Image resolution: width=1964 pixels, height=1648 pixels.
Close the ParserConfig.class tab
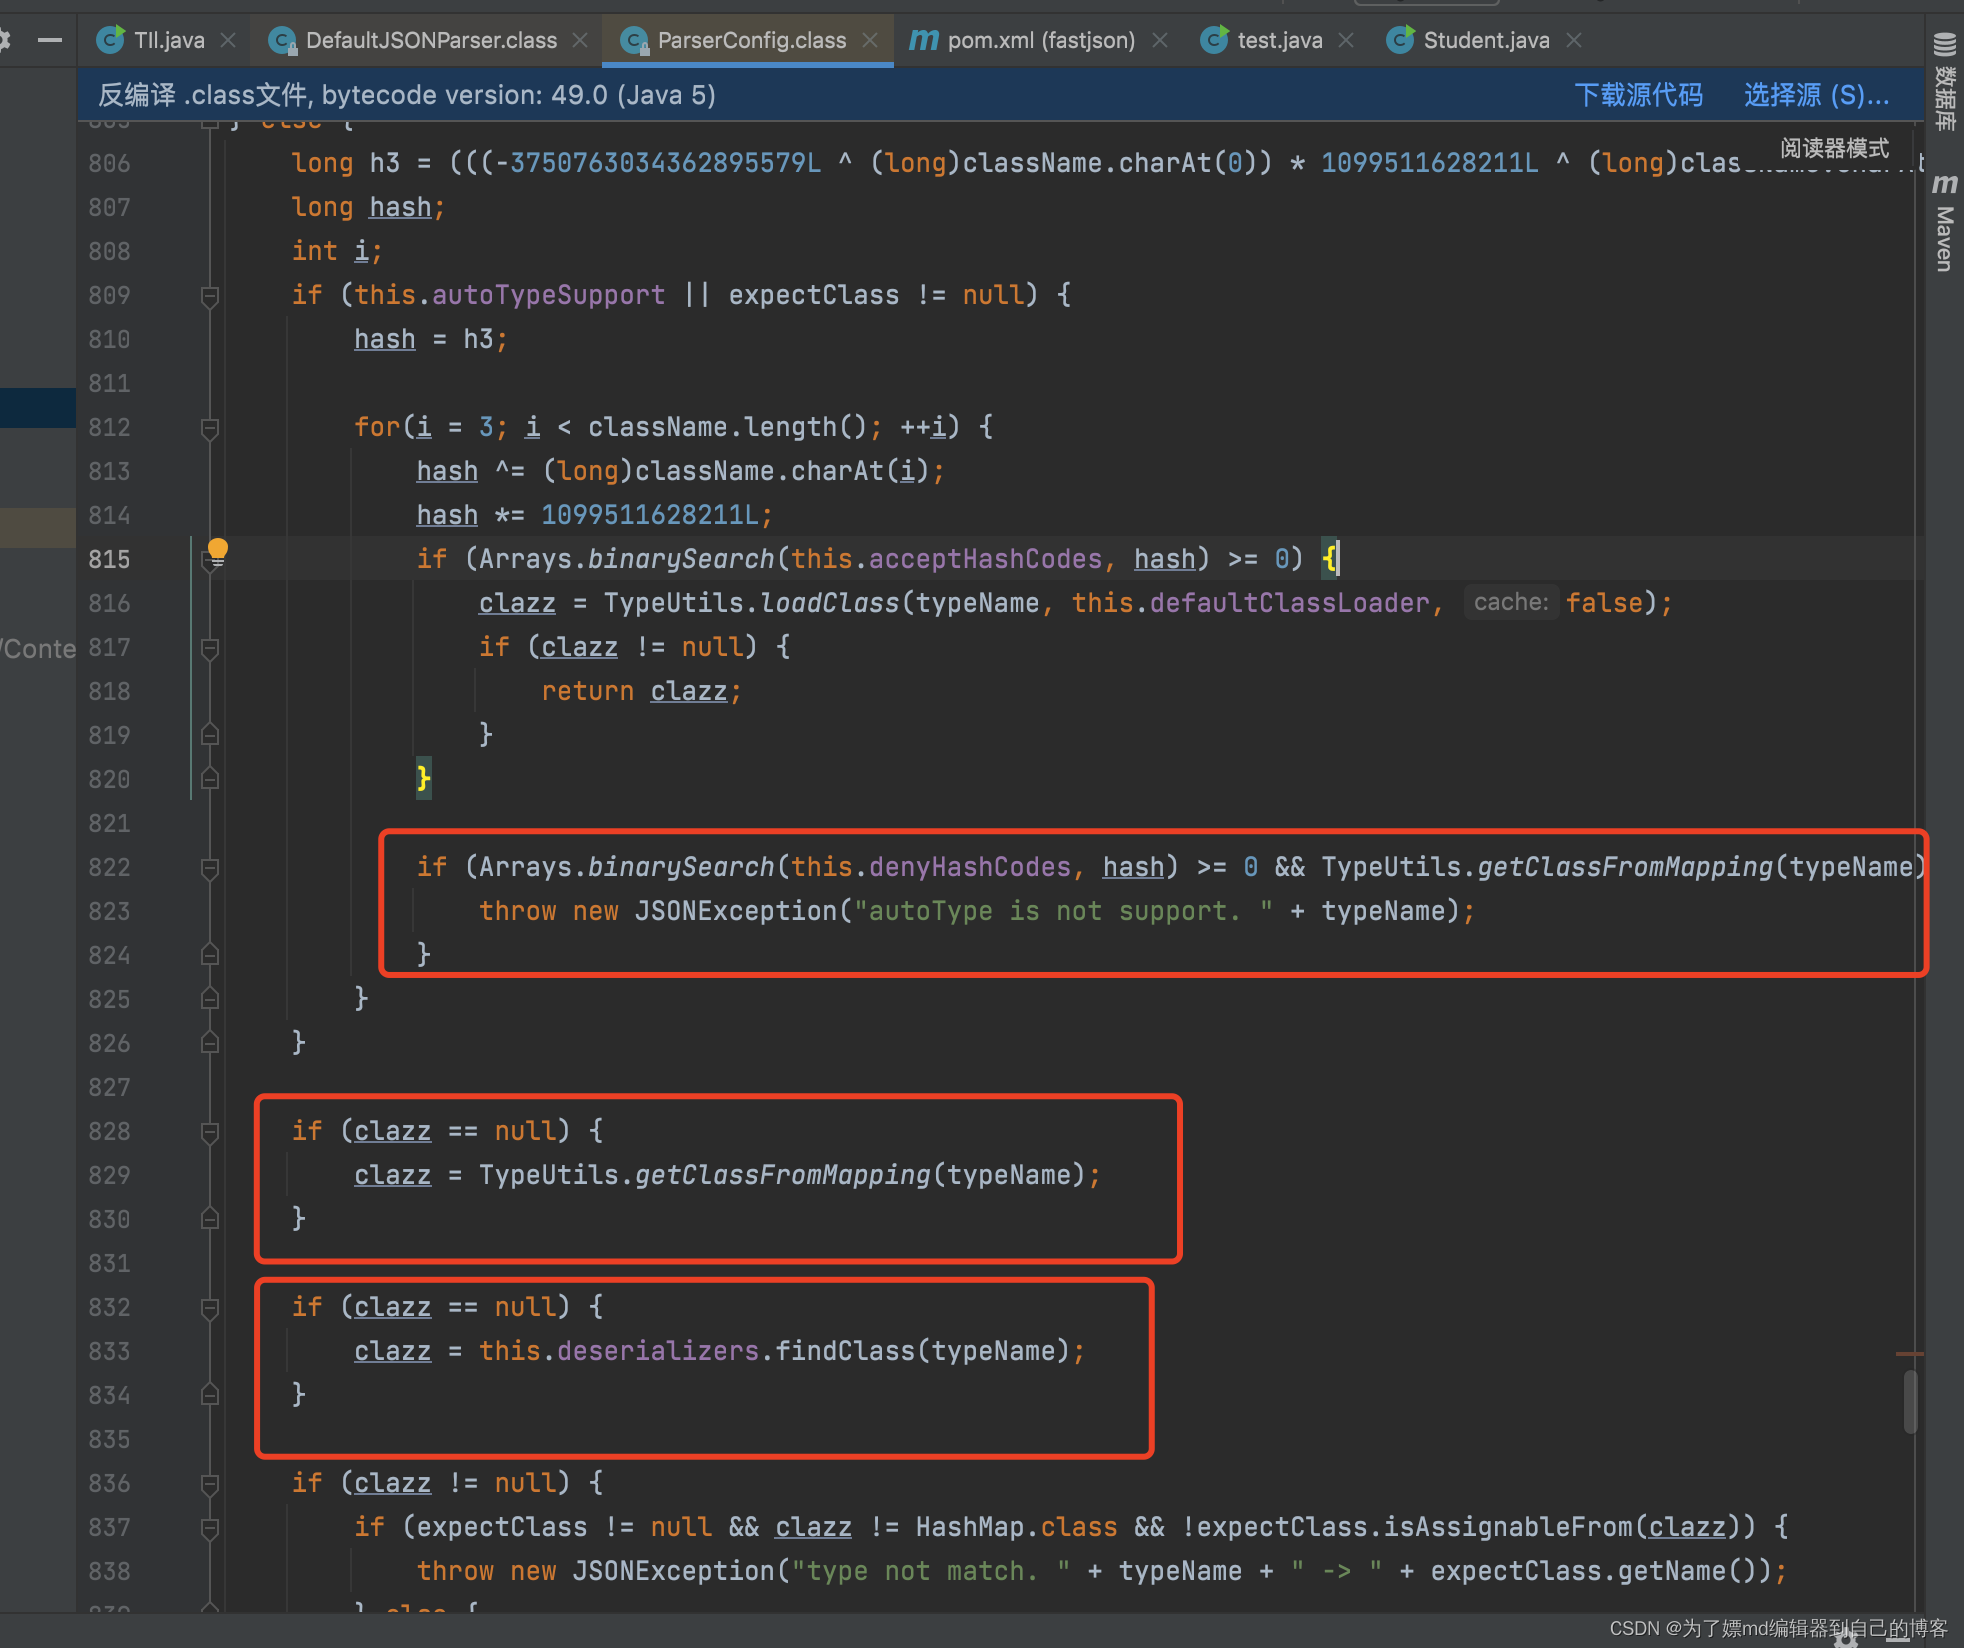(870, 40)
